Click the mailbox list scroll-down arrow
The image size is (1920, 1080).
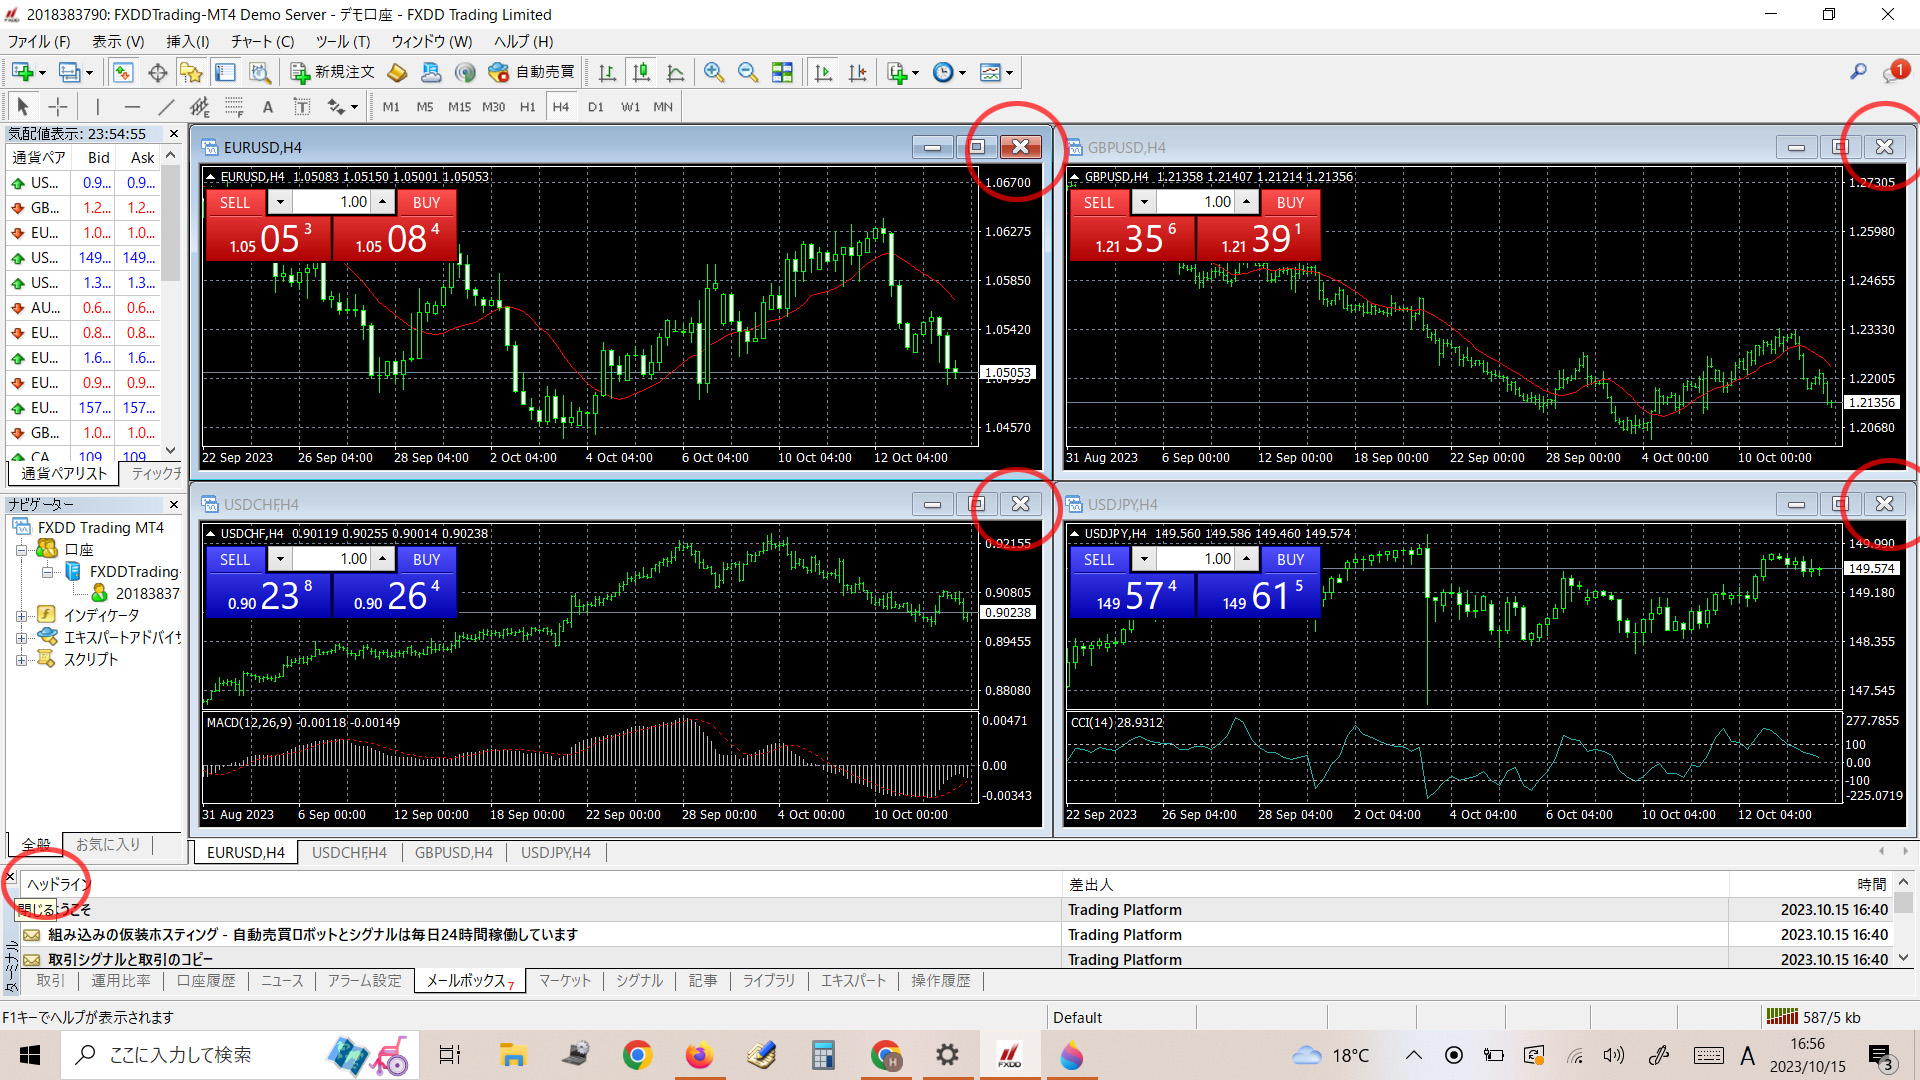click(x=1903, y=957)
